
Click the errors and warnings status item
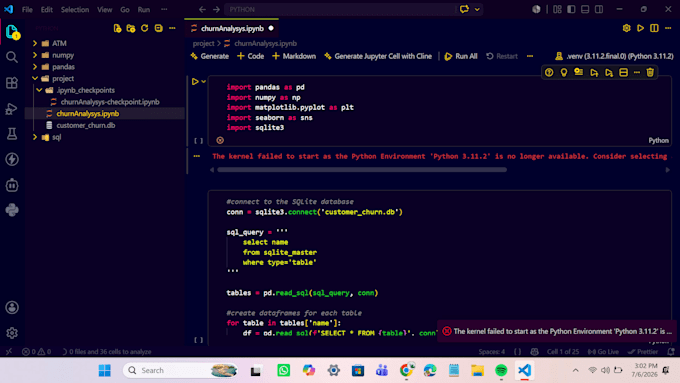pos(36,352)
